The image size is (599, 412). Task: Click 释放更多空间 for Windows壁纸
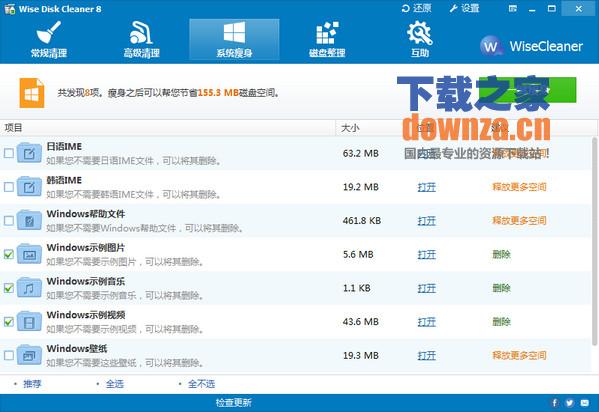click(x=519, y=355)
